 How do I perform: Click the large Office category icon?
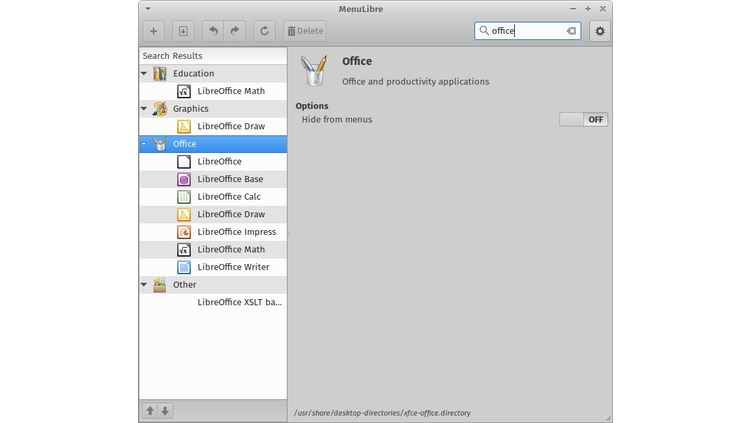click(315, 71)
